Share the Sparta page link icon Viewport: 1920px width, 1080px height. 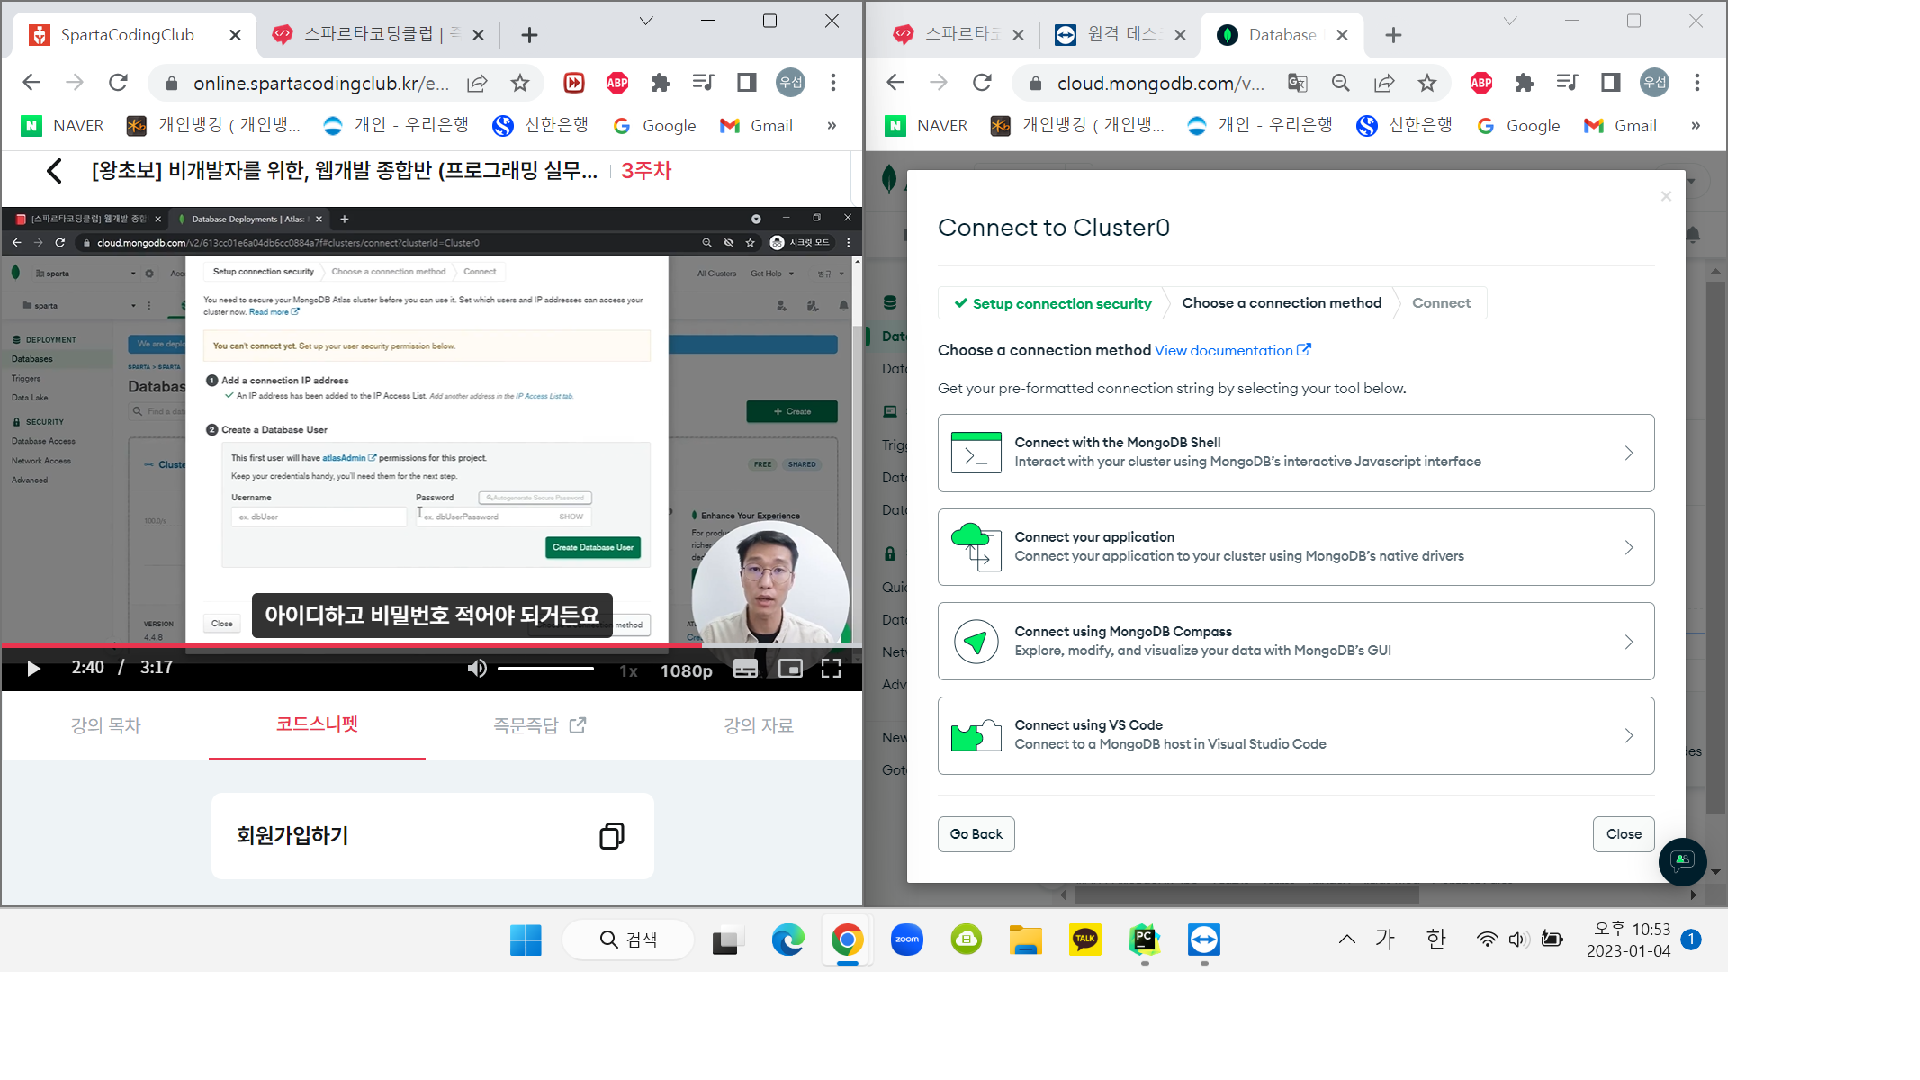pos(477,83)
